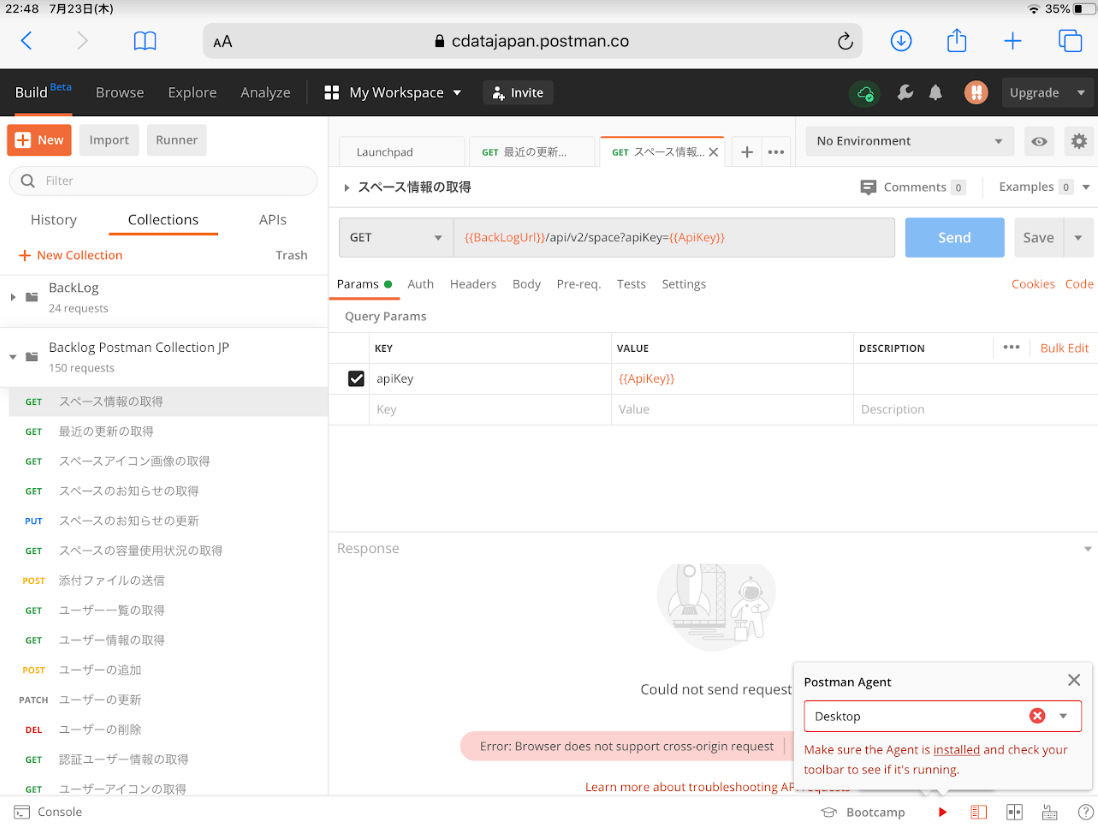
Task: Open the Tests request tab
Action: click(631, 284)
